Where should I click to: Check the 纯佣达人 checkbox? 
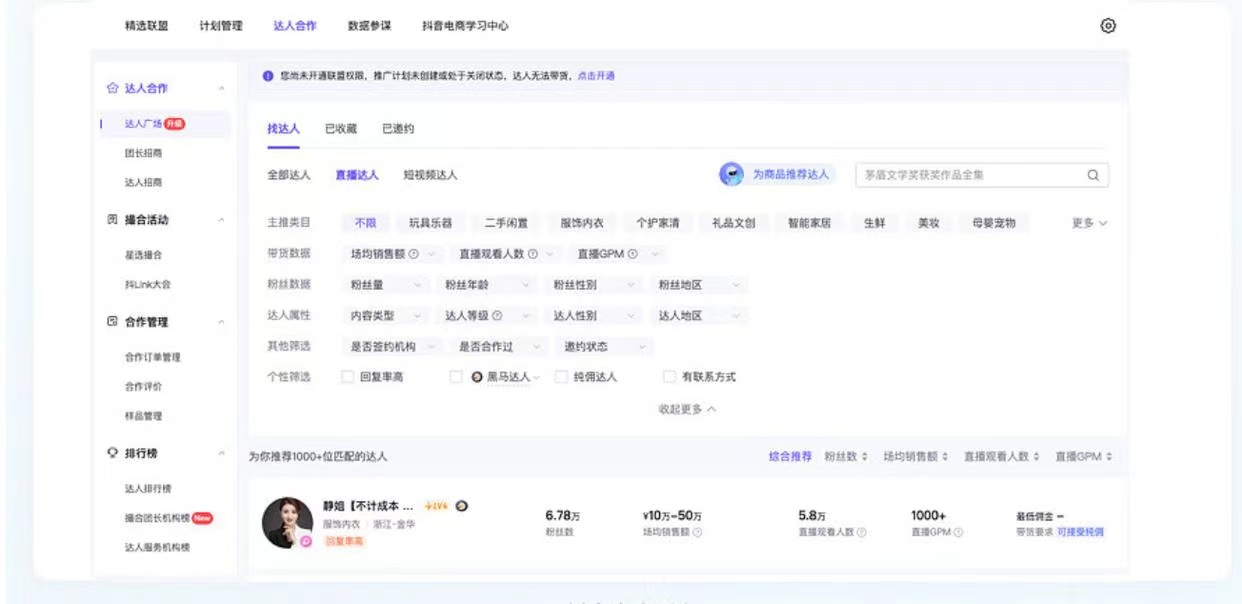click(x=561, y=377)
